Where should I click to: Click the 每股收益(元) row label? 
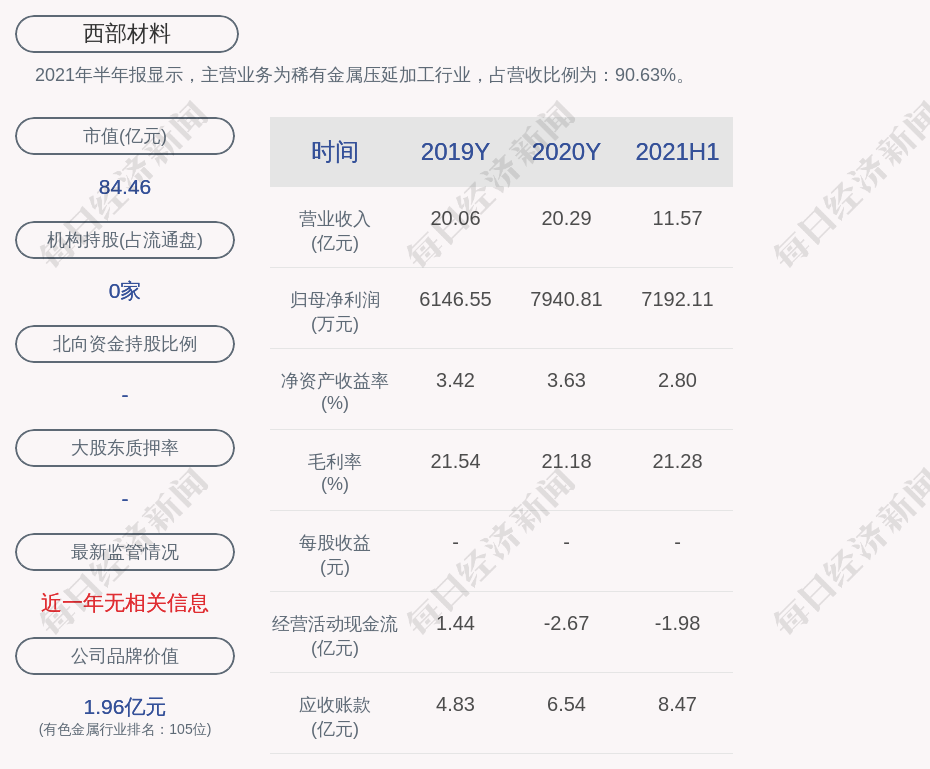335,555
